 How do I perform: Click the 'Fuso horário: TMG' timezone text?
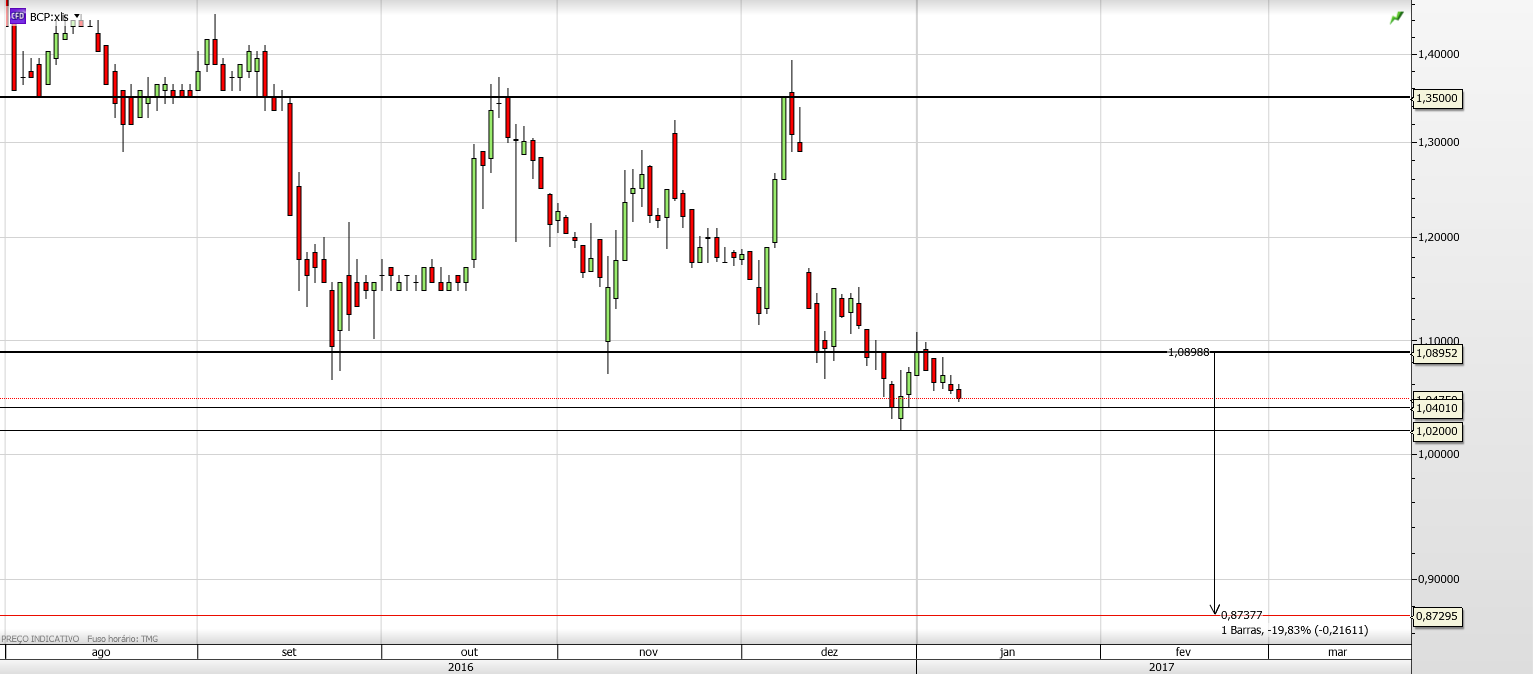pyautogui.click(x=122, y=639)
